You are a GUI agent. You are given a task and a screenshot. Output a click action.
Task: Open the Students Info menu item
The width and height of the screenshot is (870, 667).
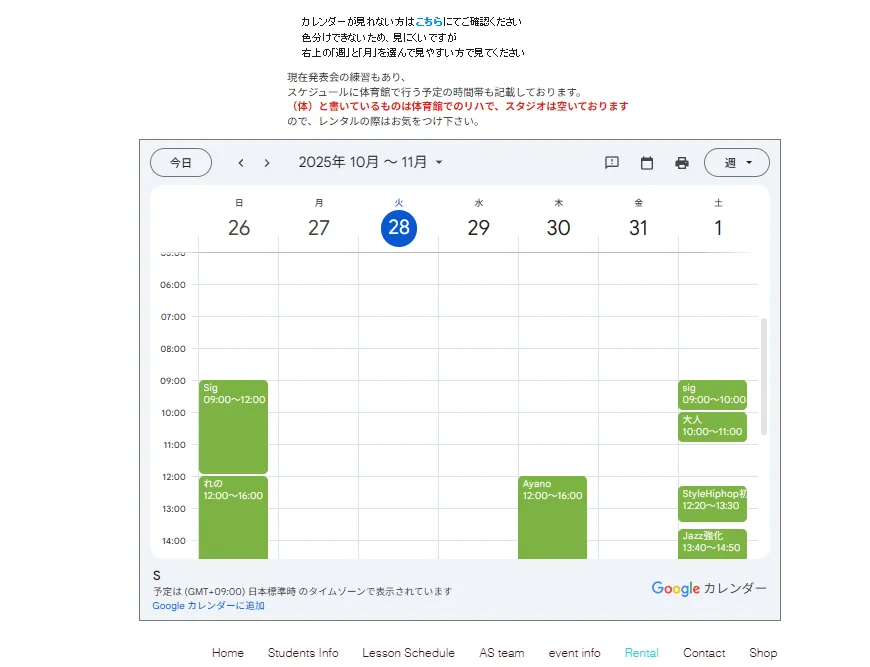pyautogui.click(x=303, y=653)
